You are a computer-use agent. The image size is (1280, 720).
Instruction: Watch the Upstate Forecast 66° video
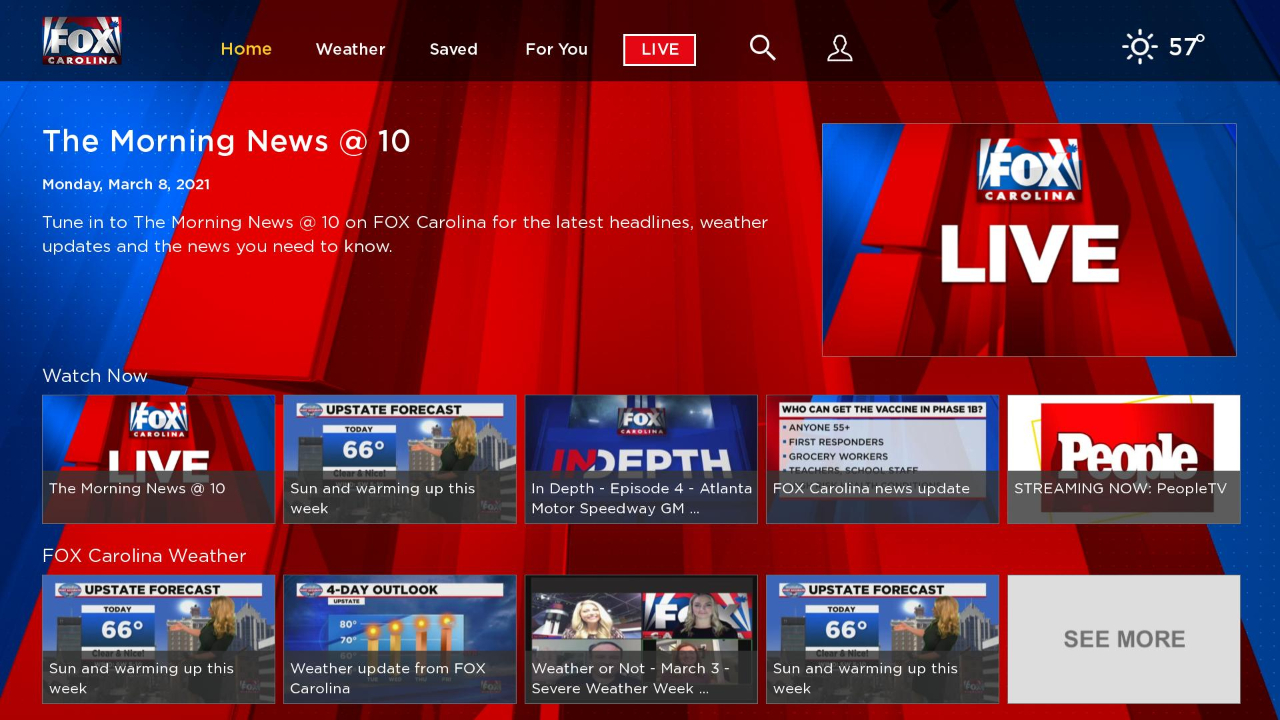click(399, 458)
